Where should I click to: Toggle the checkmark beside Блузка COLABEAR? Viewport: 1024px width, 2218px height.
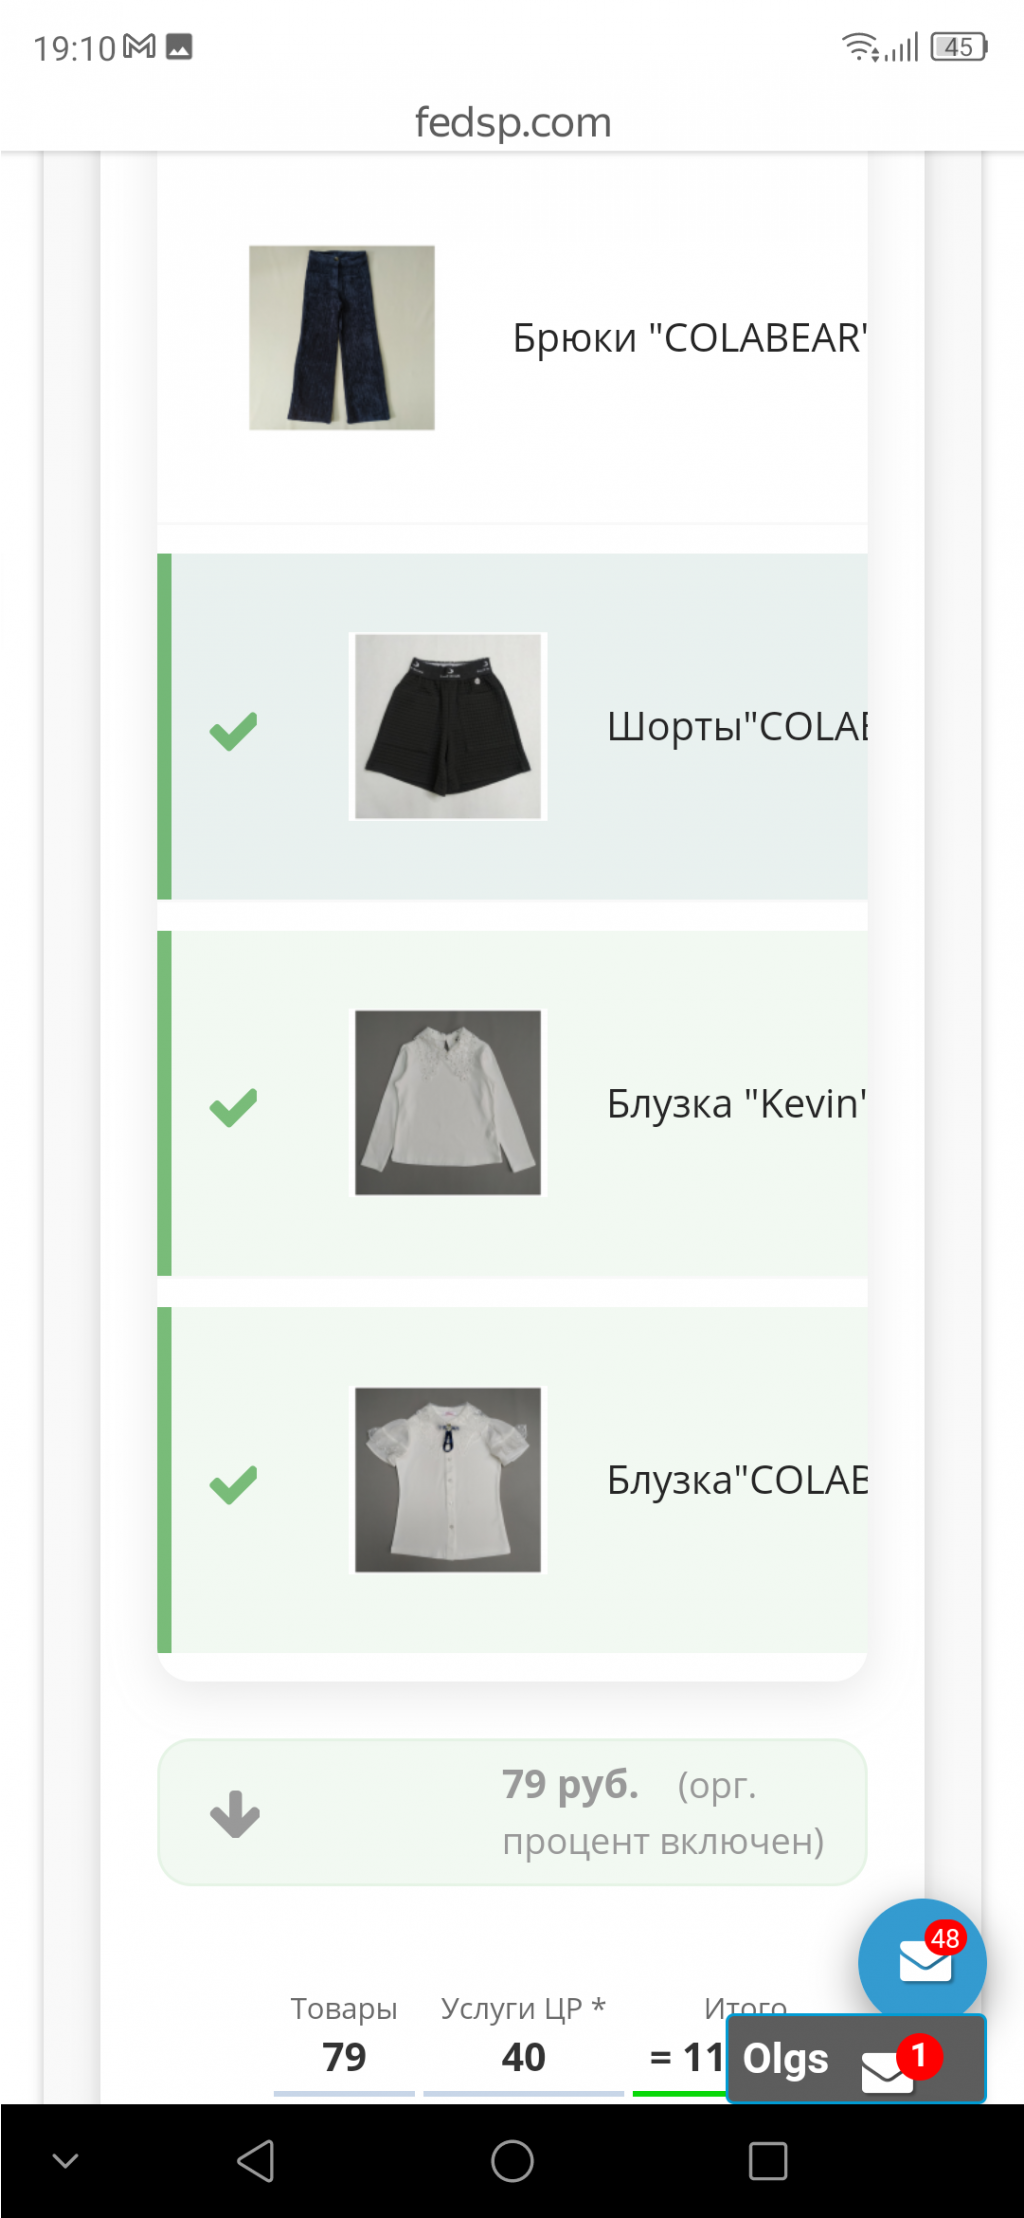click(233, 1484)
